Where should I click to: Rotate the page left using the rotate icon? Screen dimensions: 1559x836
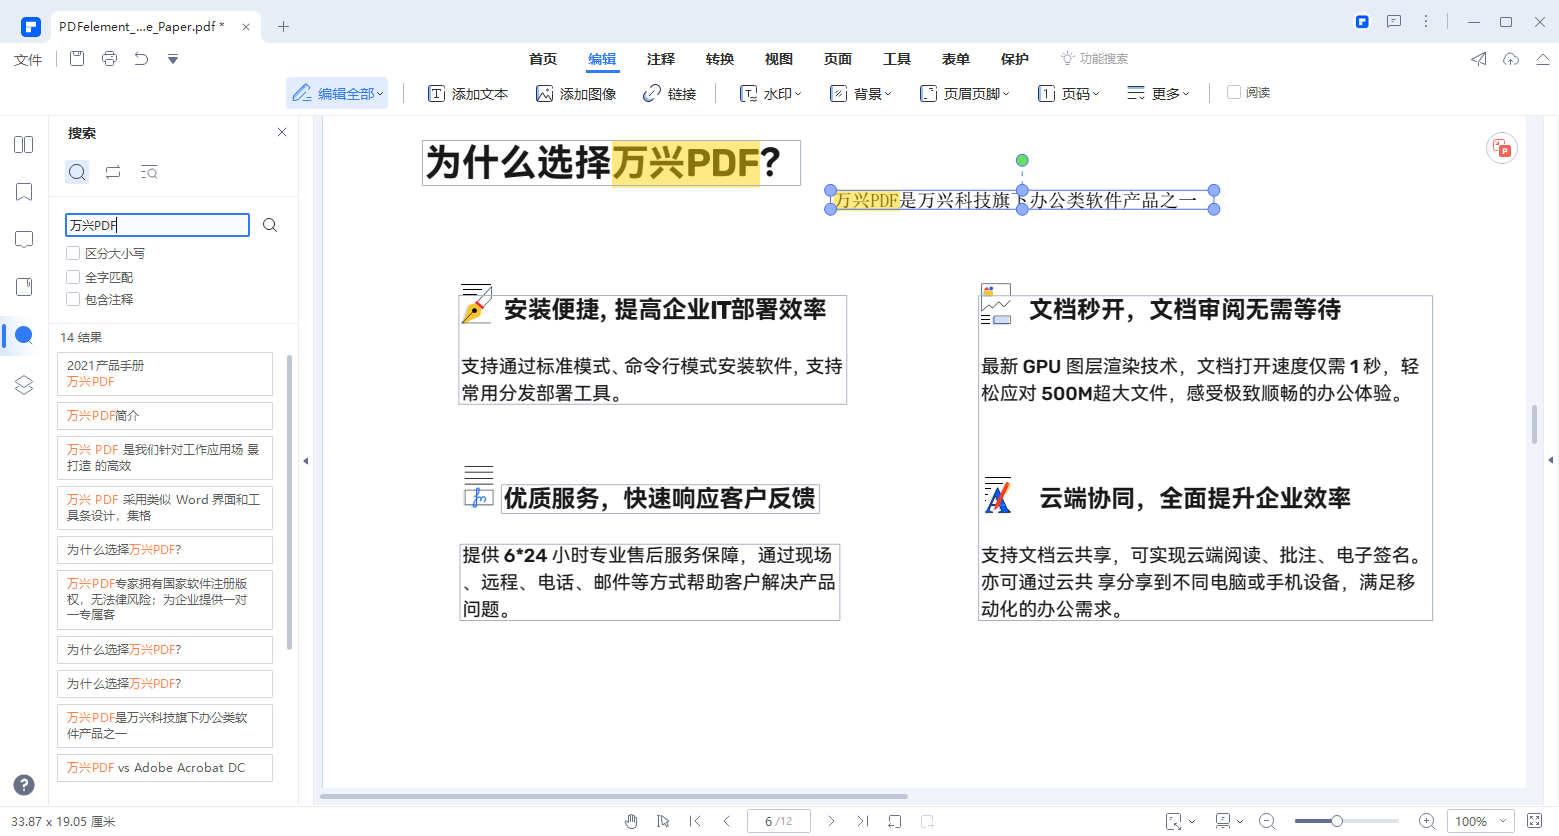click(x=895, y=820)
